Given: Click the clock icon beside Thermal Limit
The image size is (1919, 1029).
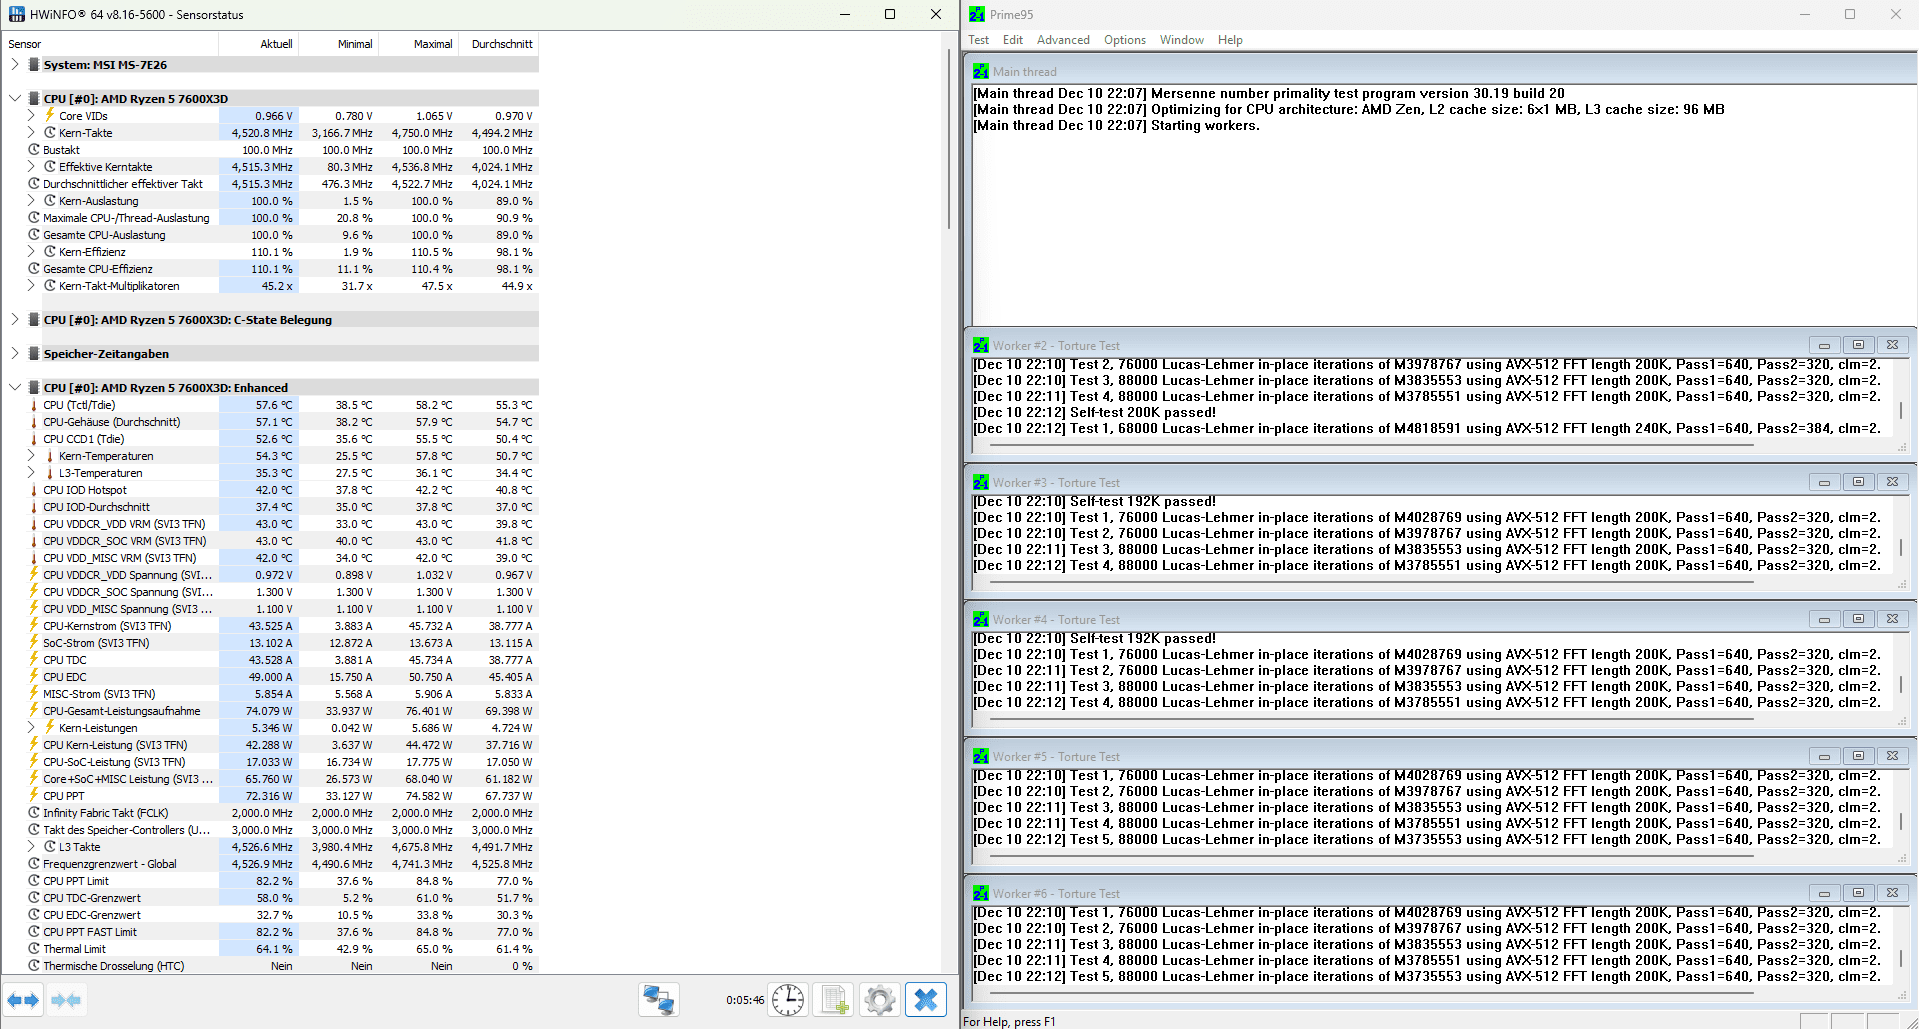Looking at the screenshot, I should [34, 949].
